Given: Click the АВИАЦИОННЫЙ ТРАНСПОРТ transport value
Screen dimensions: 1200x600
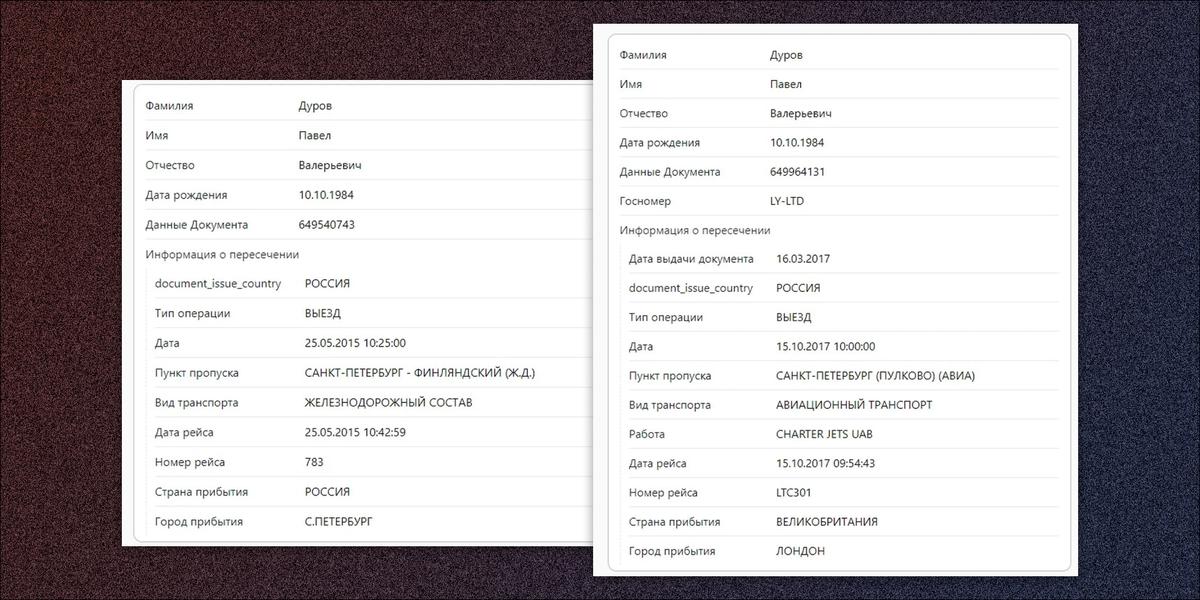Looking at the screenshot, I should coord(855,406).
